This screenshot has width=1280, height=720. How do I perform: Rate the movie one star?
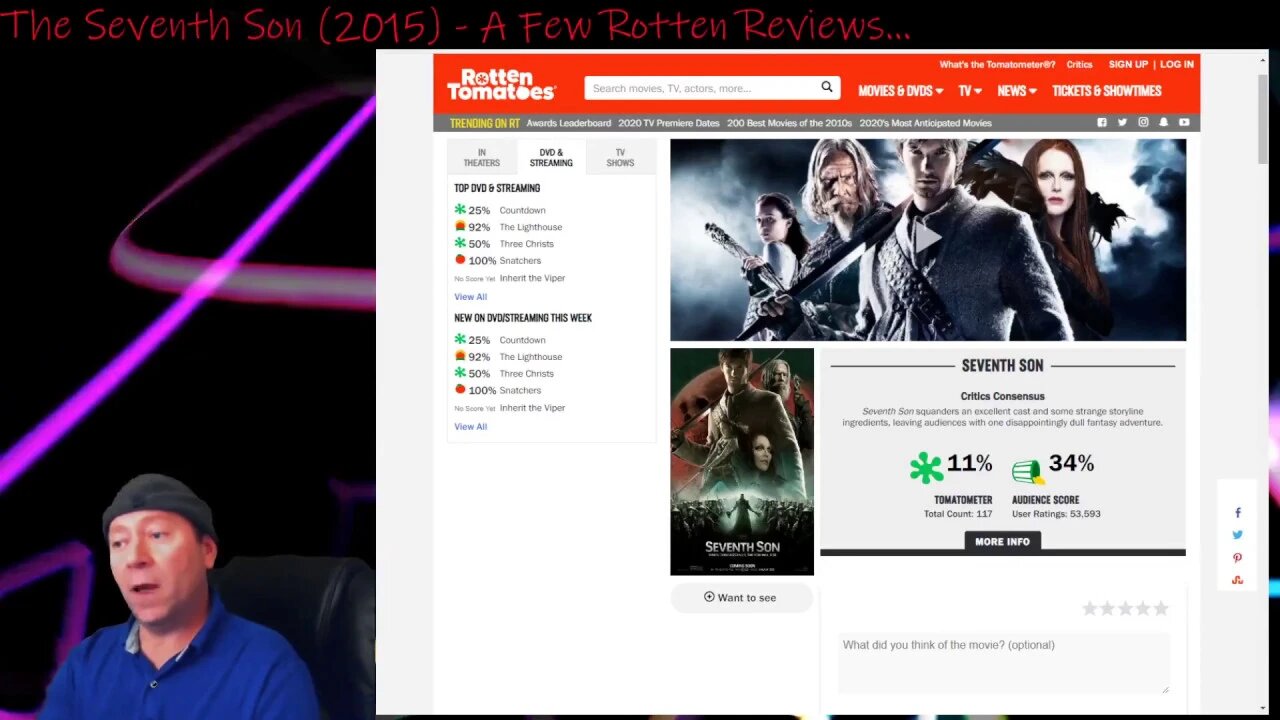pyautogui.click(x=1090, y=608)
